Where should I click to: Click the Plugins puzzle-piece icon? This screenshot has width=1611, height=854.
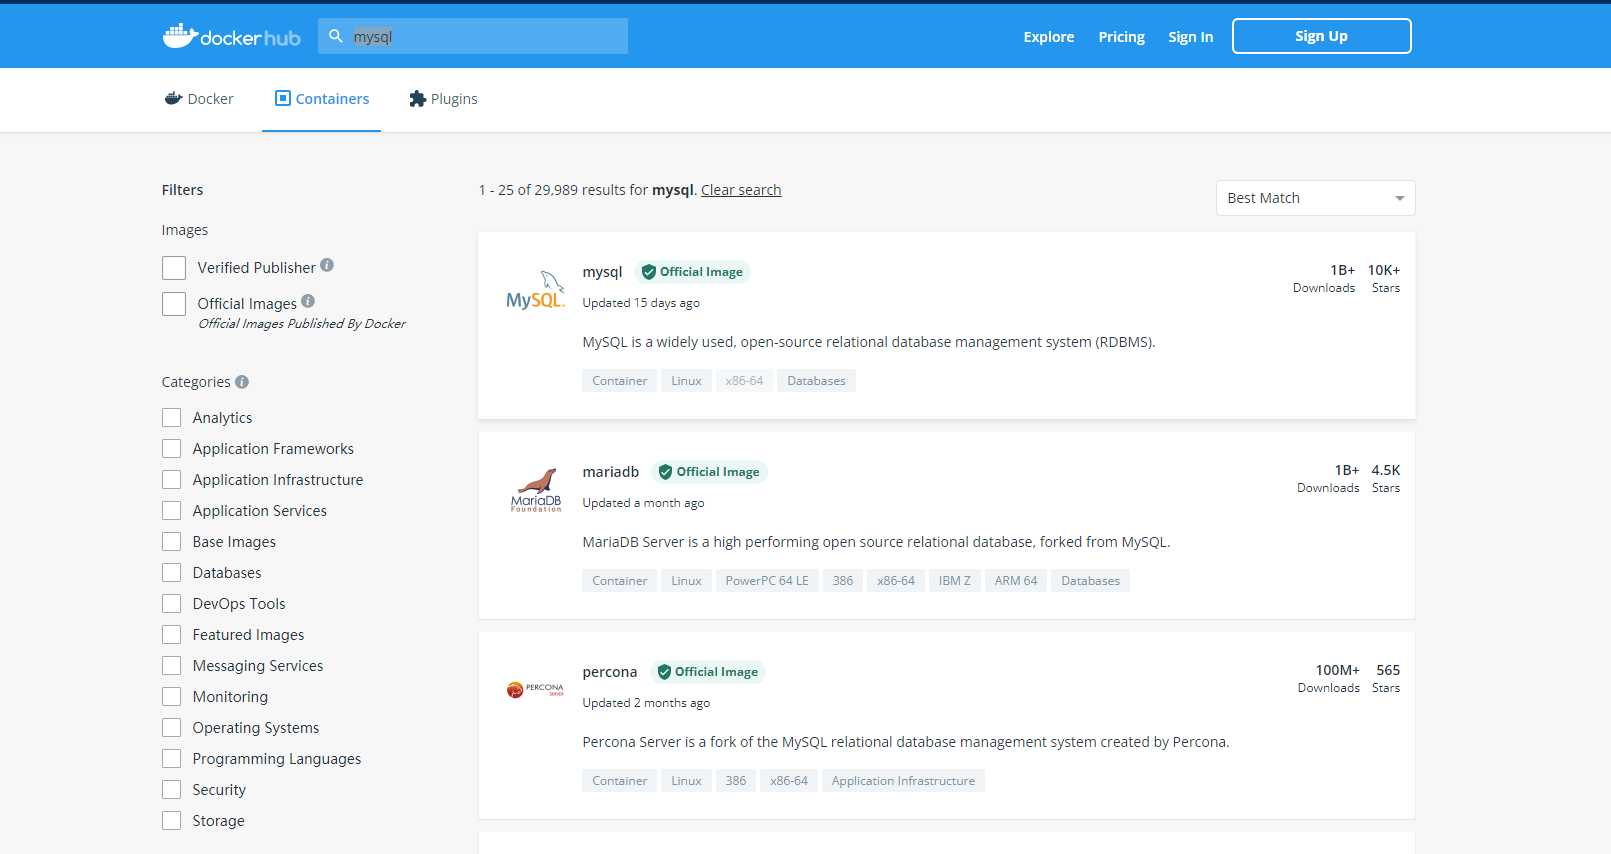click(418, 98)
